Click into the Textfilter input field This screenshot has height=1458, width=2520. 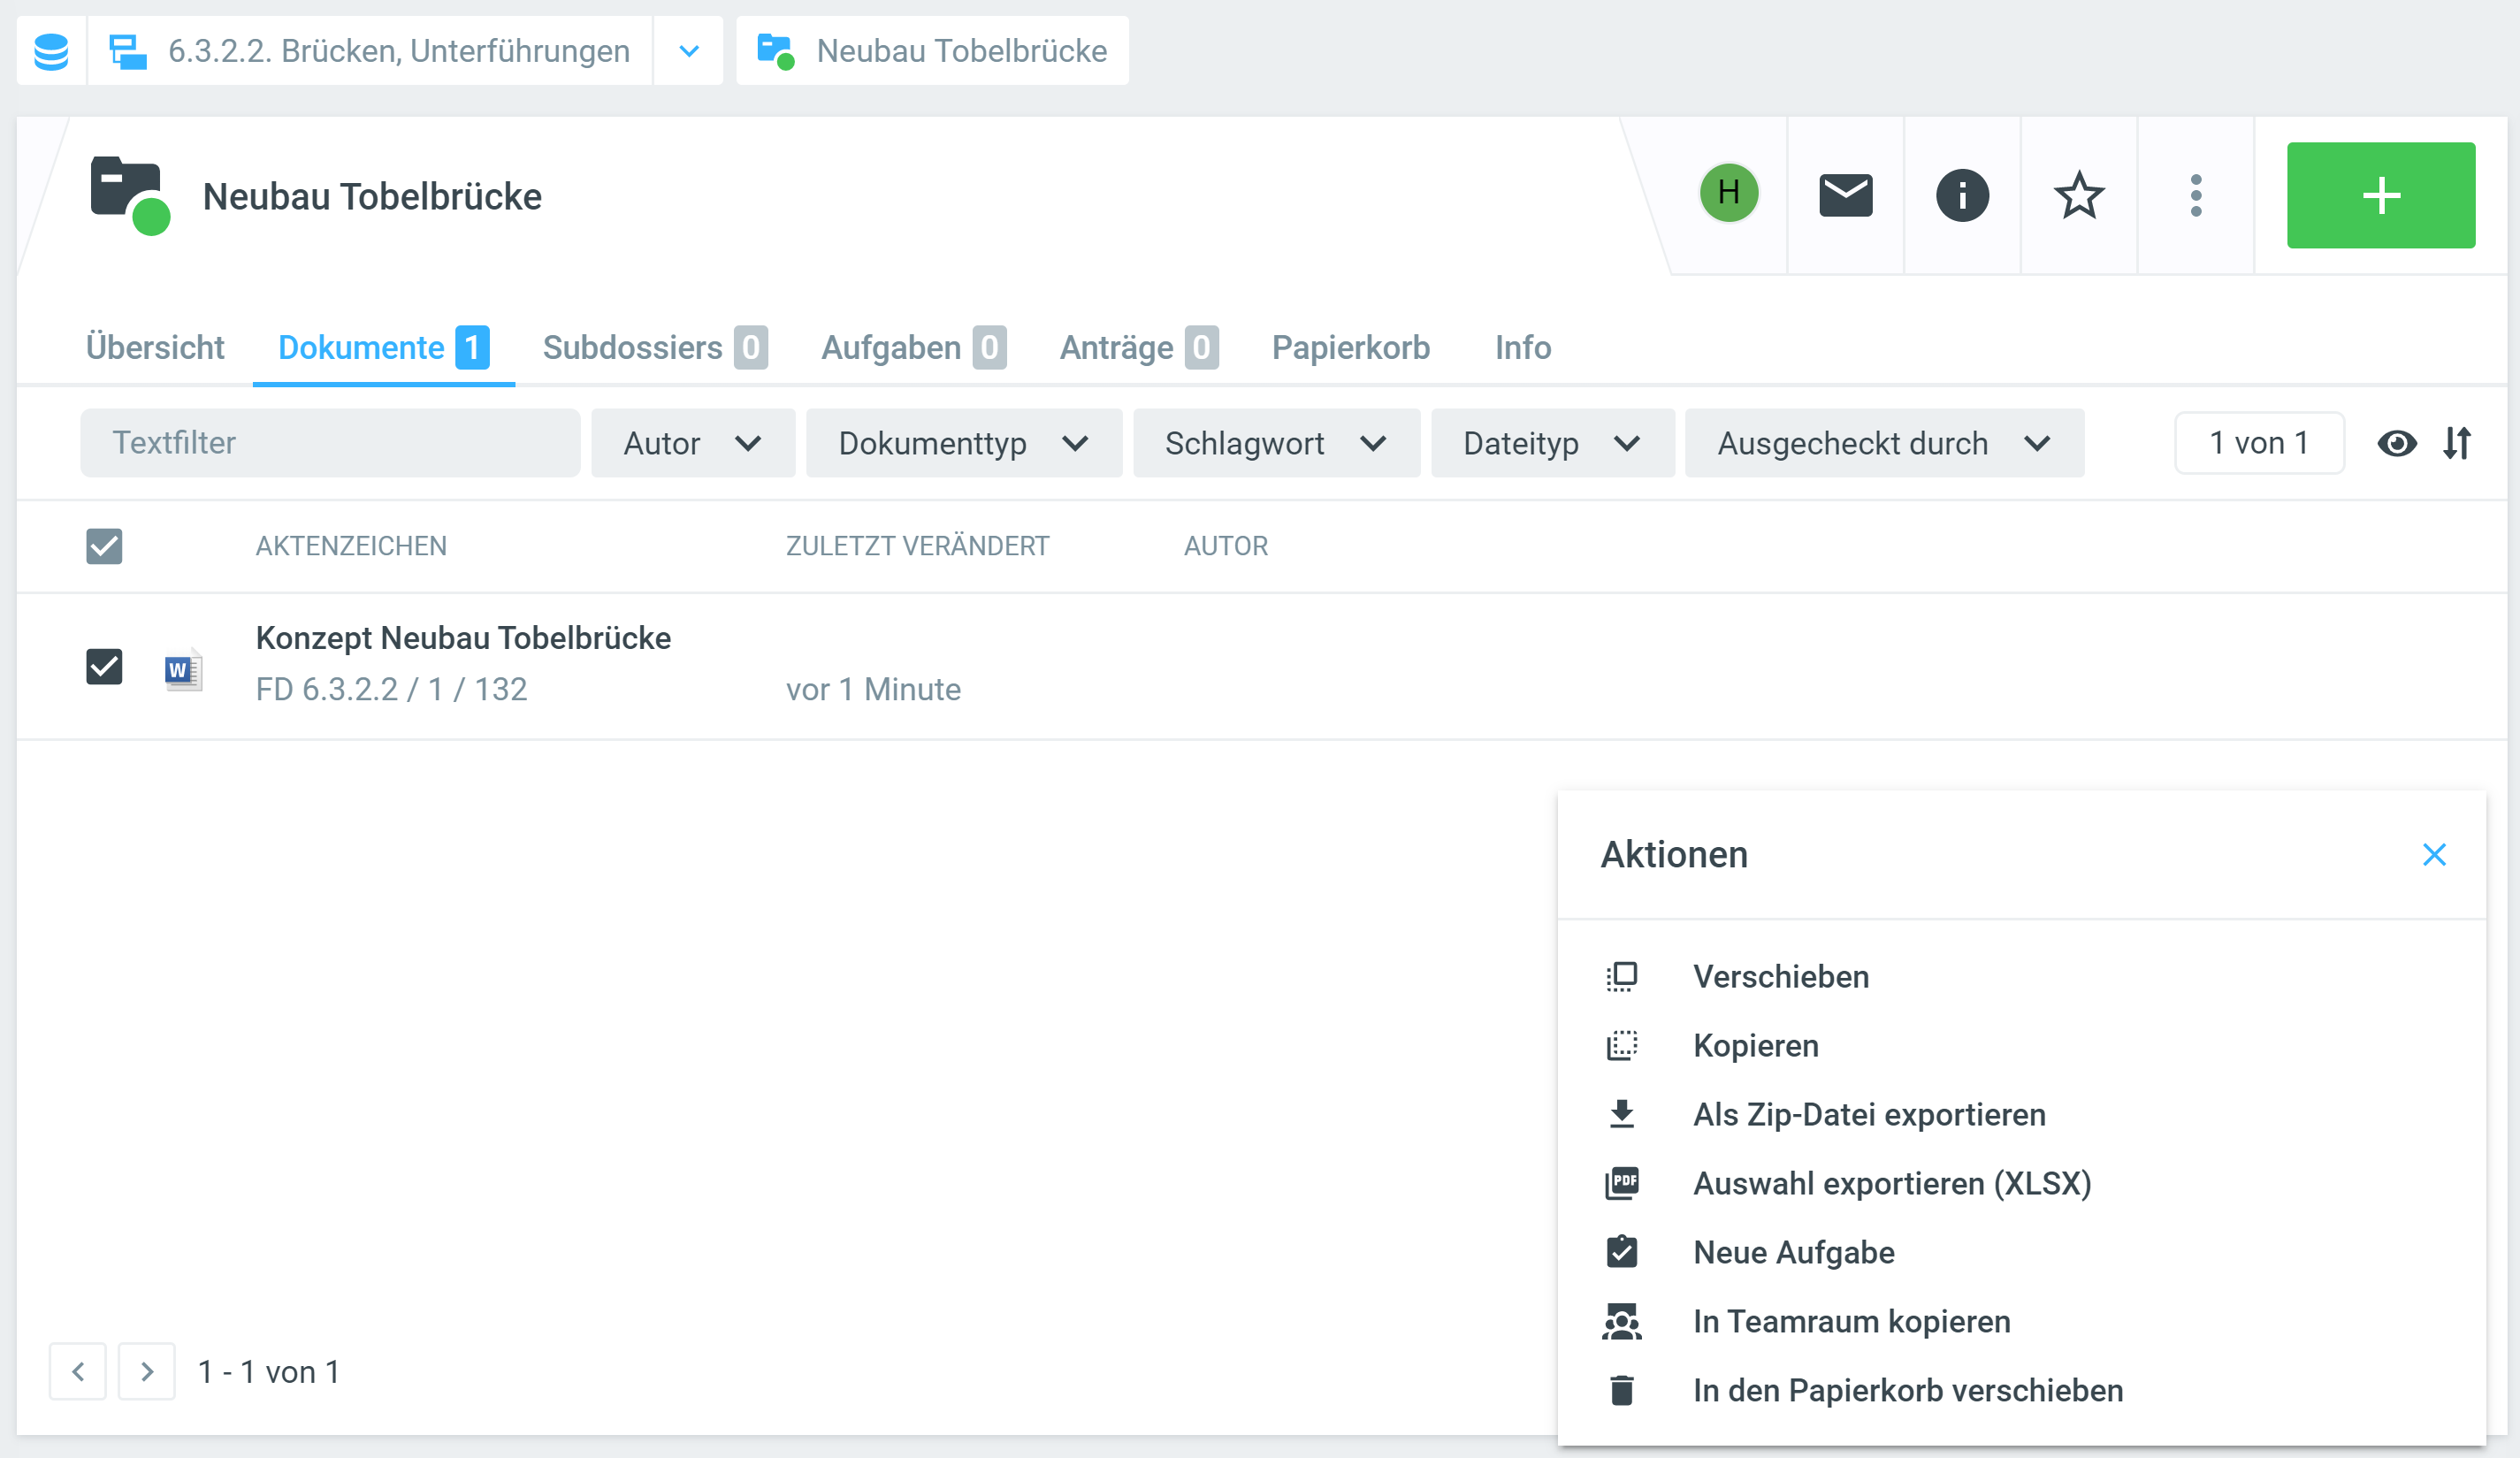point(330,443)
